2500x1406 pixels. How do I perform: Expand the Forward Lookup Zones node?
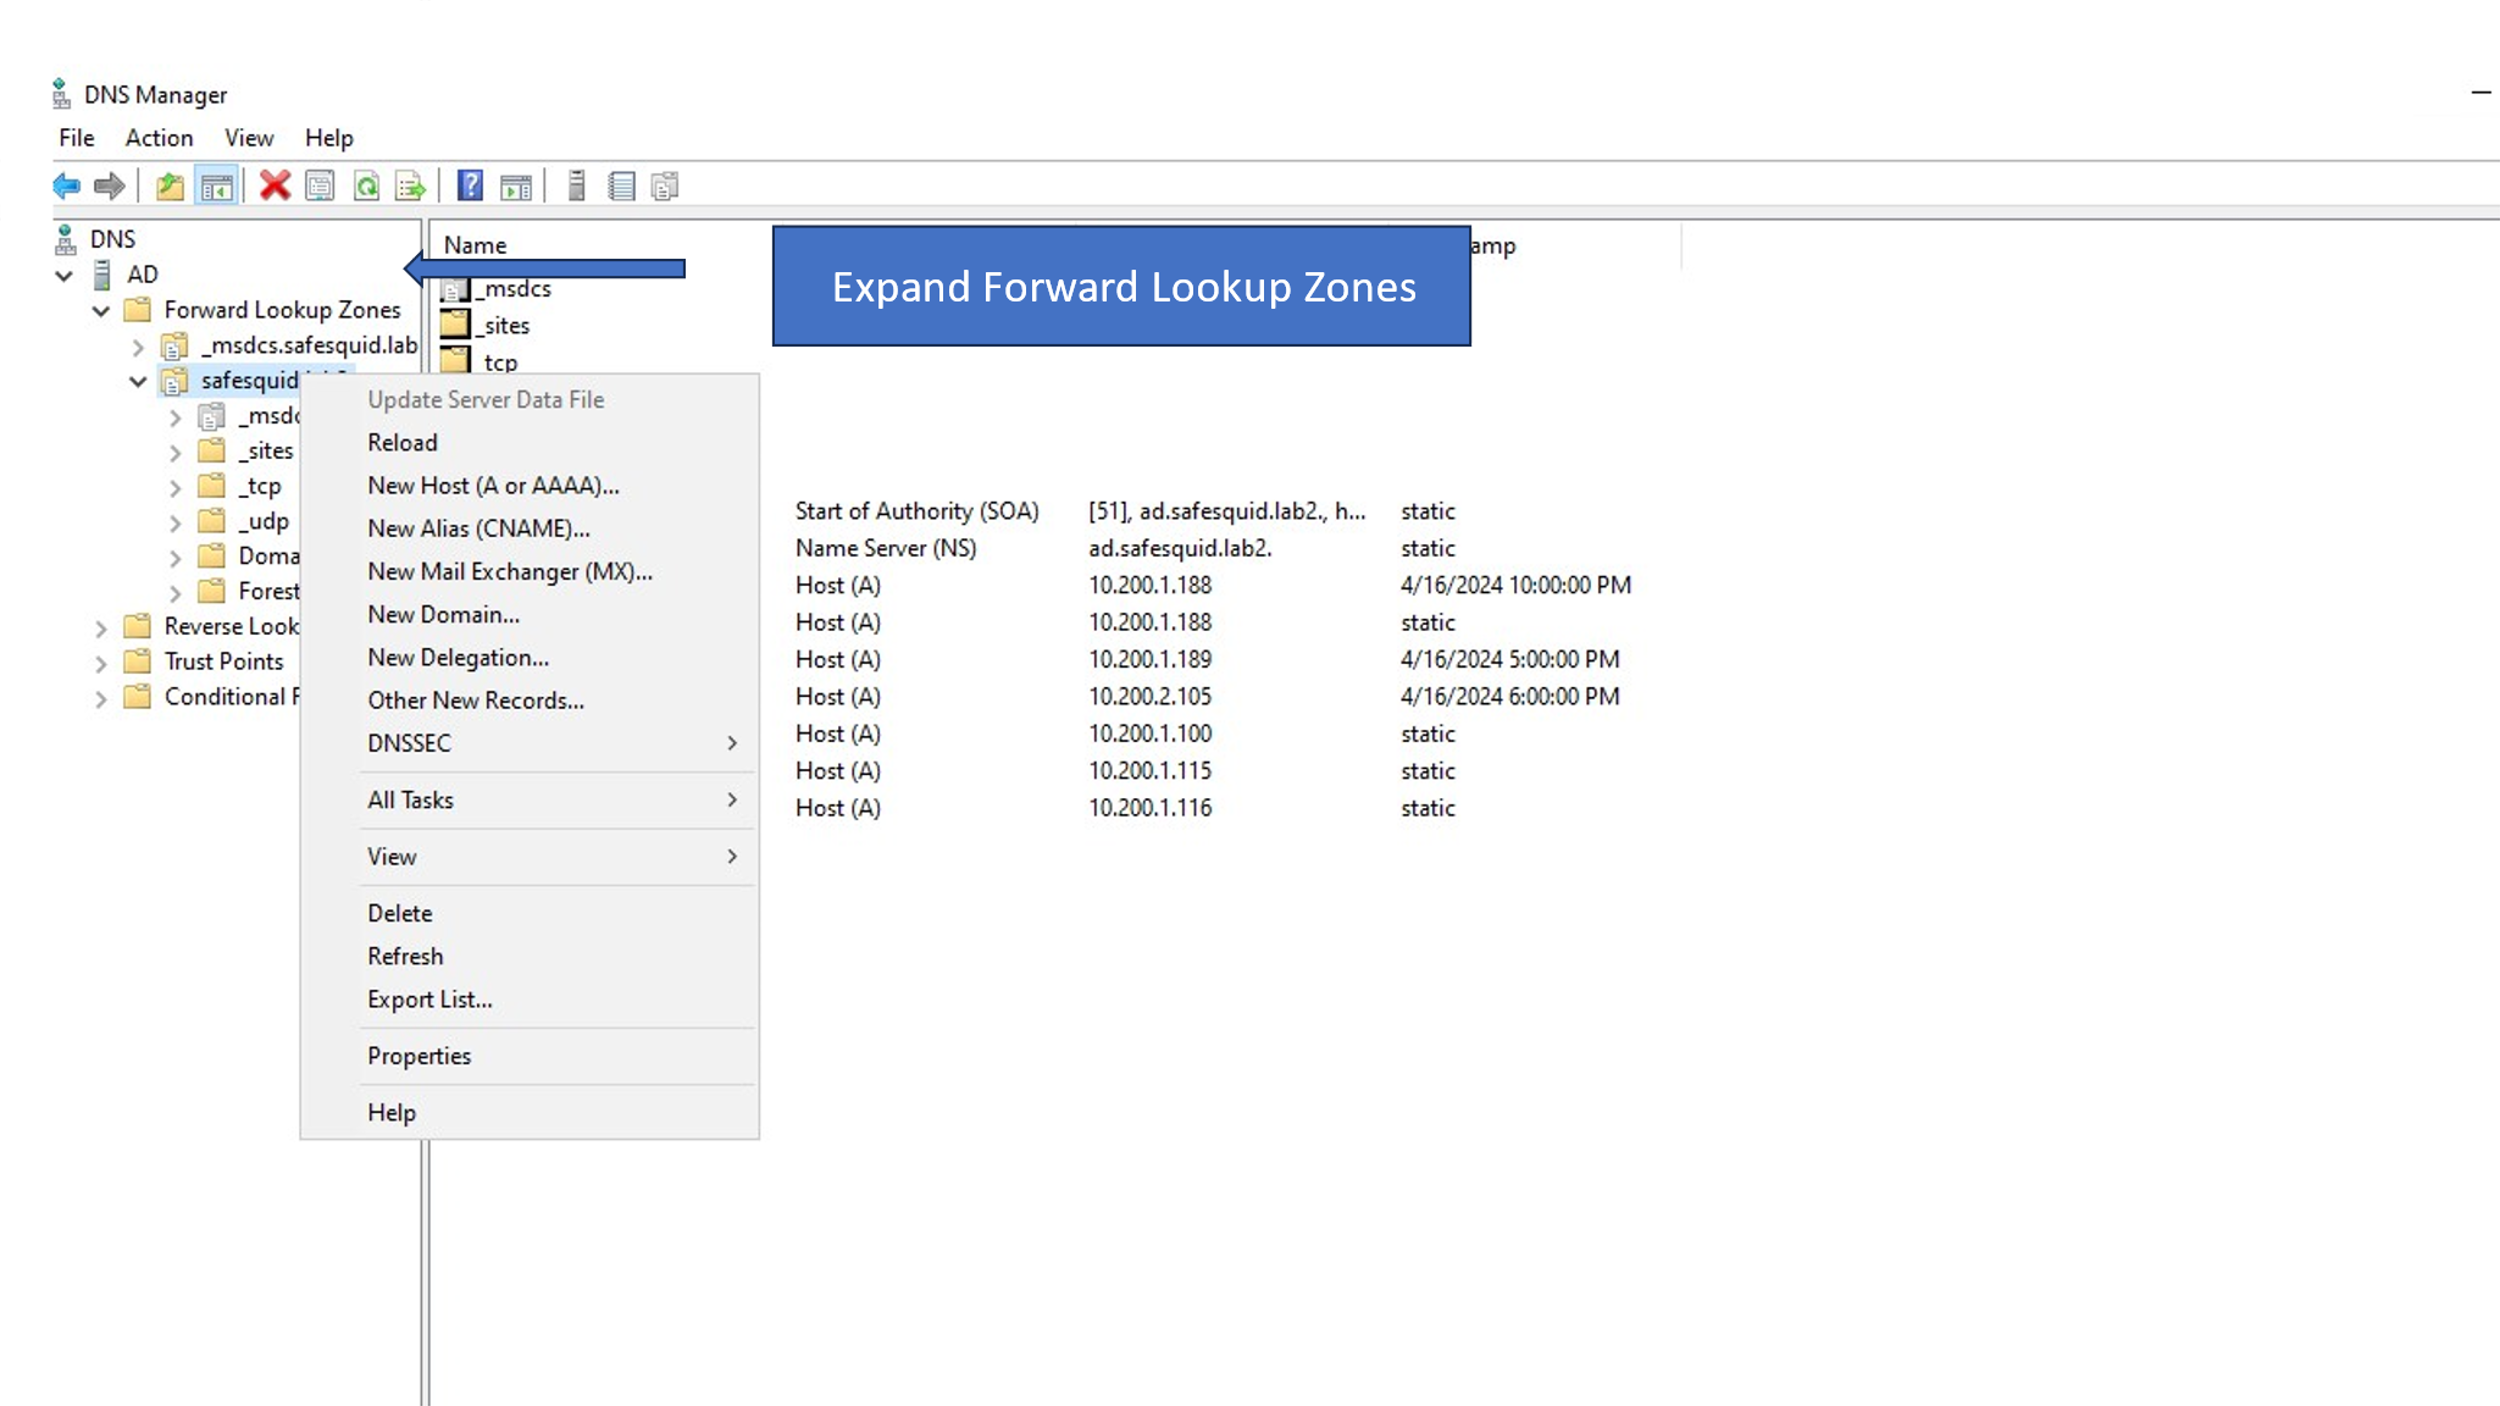pos(101,309)
